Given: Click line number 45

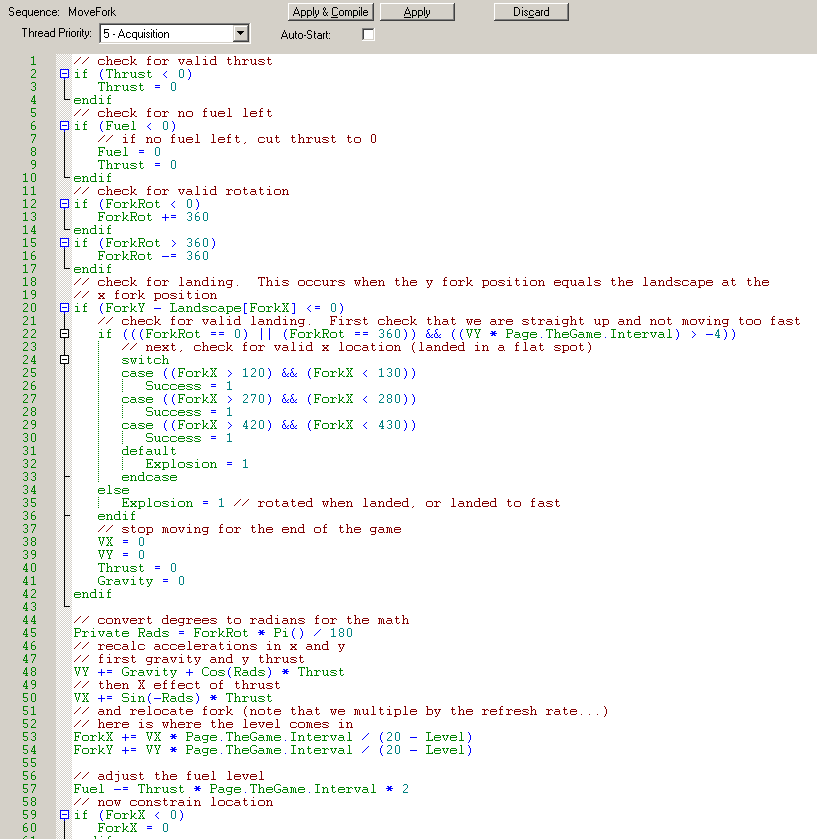Looking at the screenshot, I should pyautogui.click(x=30, y=633).
